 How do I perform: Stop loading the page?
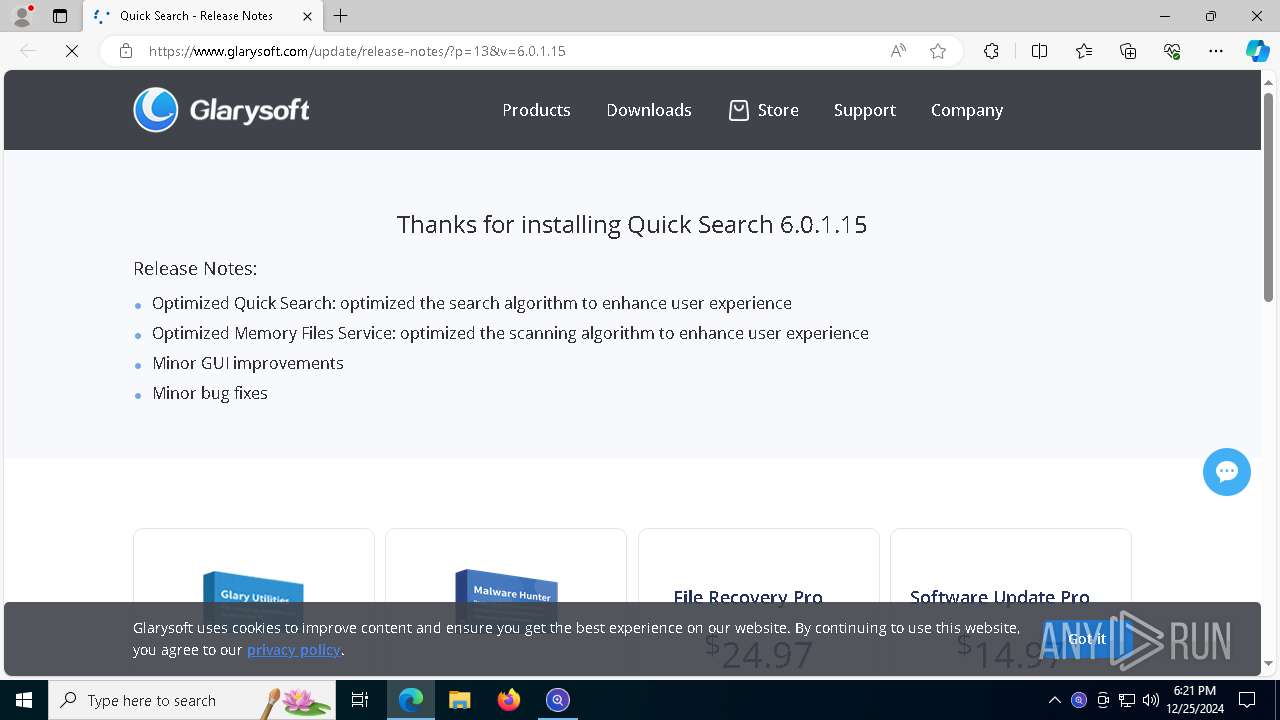pyautogui.click(x=72, y=51)
